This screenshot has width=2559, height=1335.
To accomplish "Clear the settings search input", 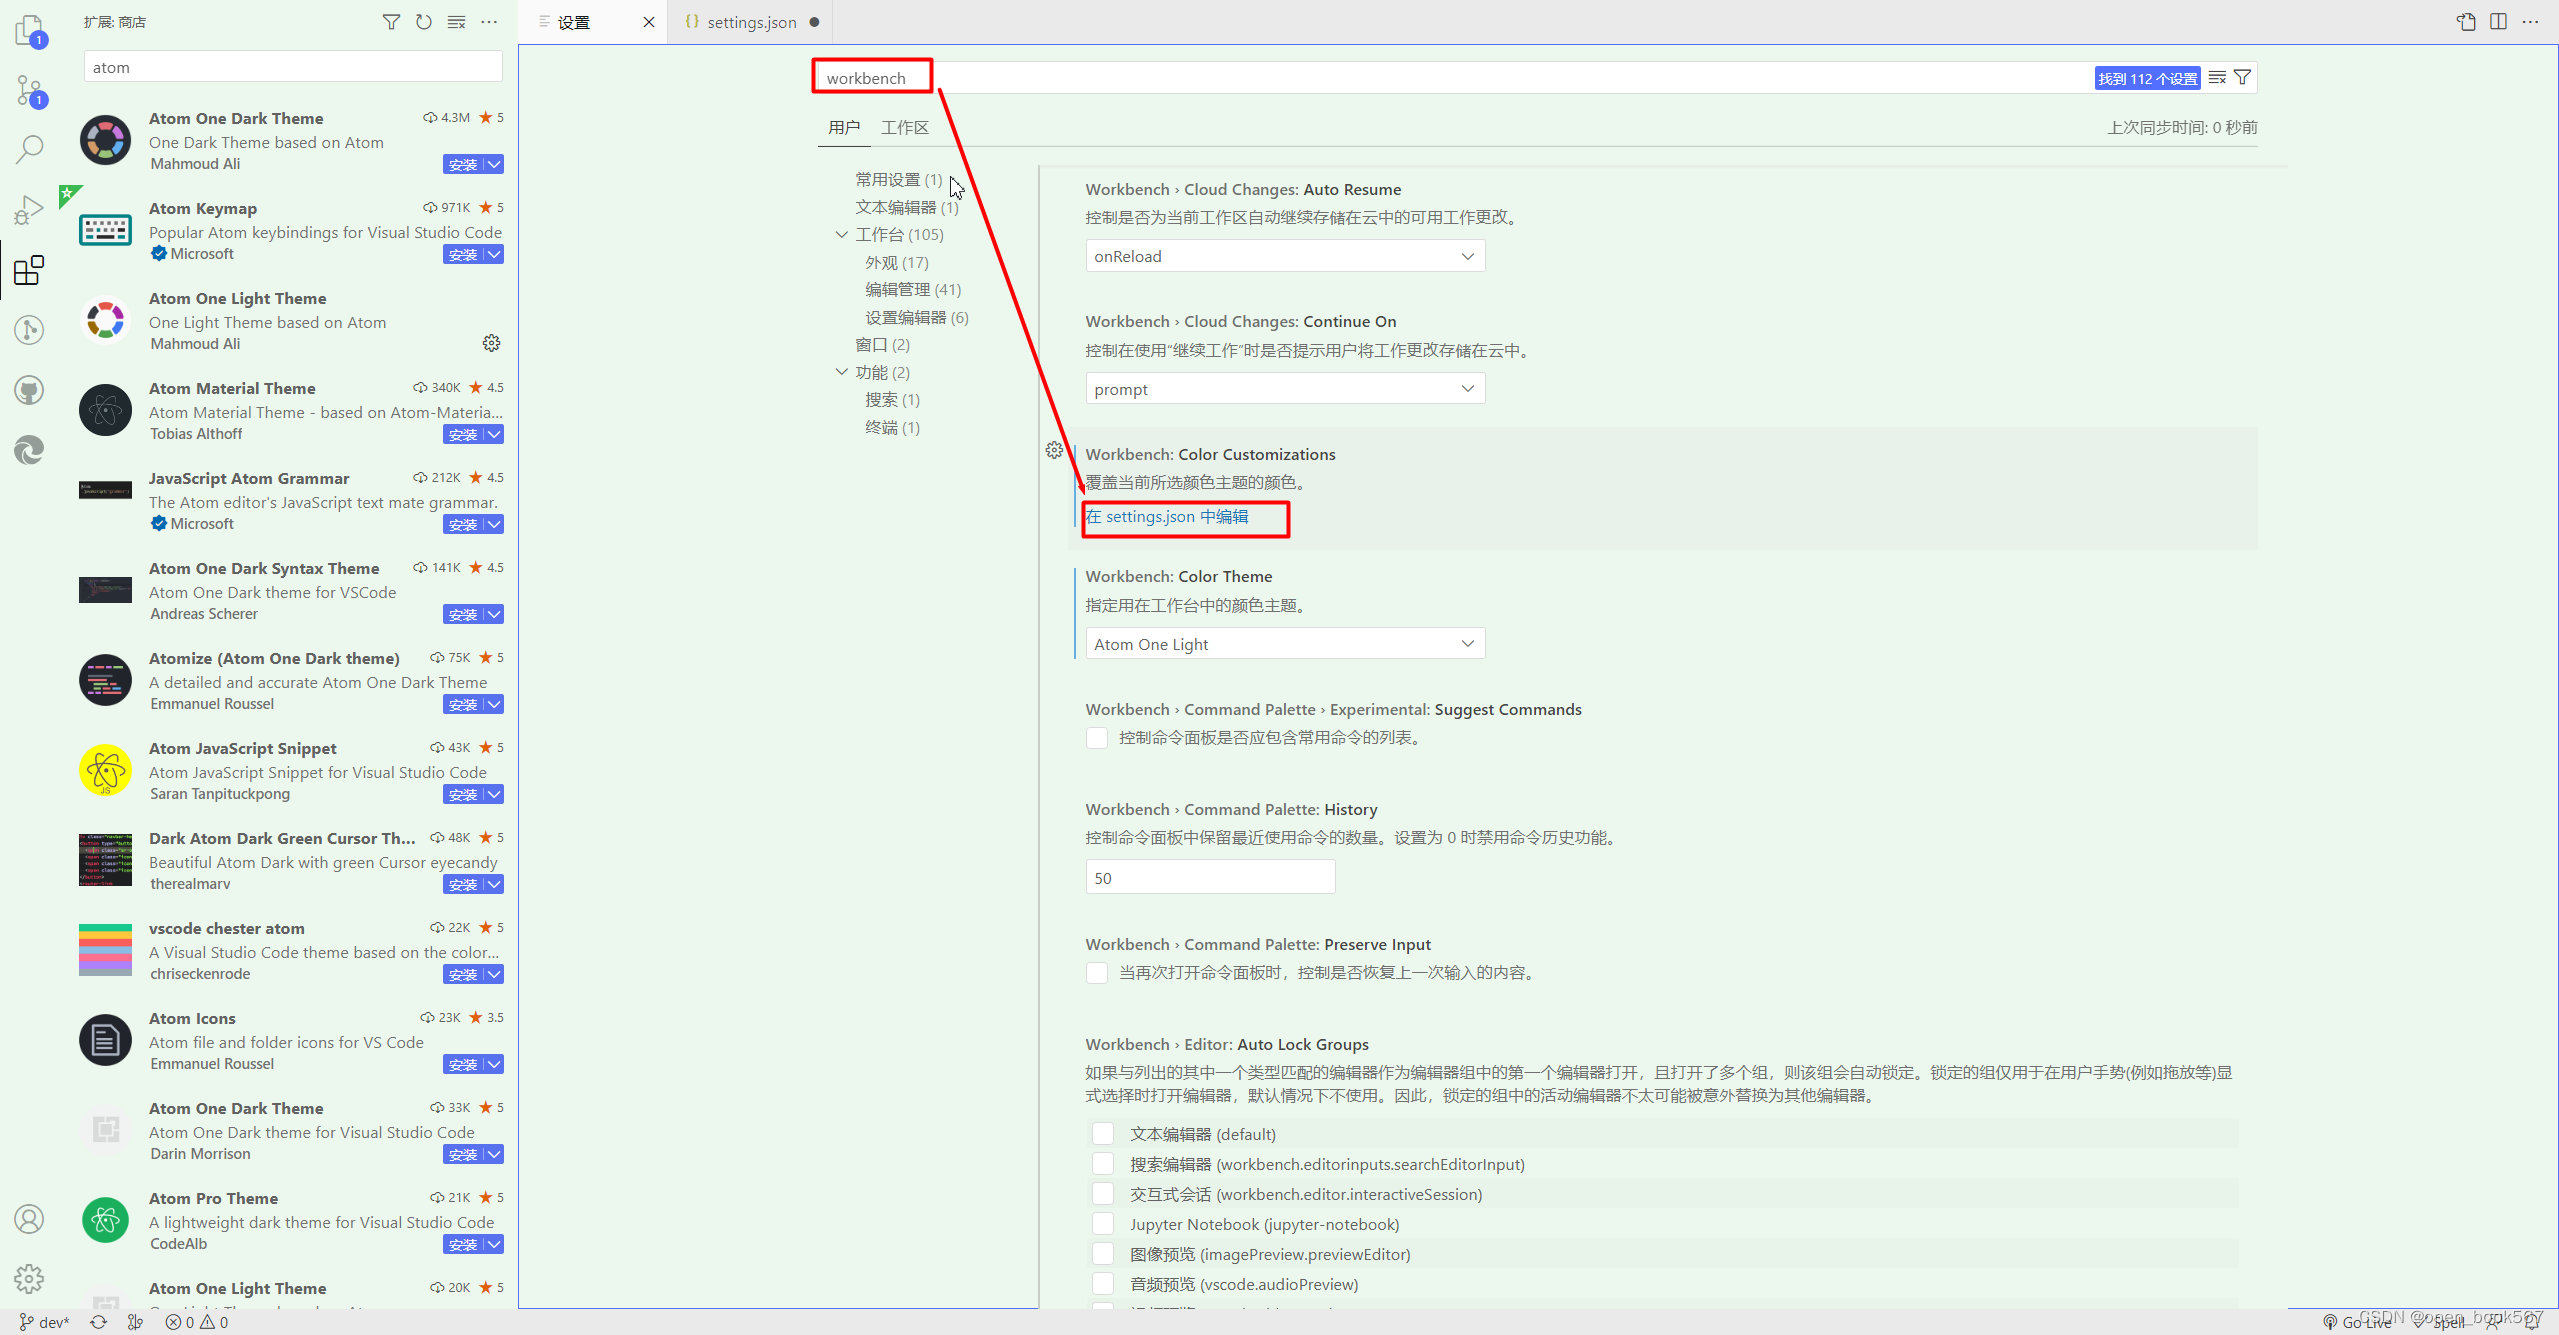I will pyautogui.click(x=2217, y=78).
